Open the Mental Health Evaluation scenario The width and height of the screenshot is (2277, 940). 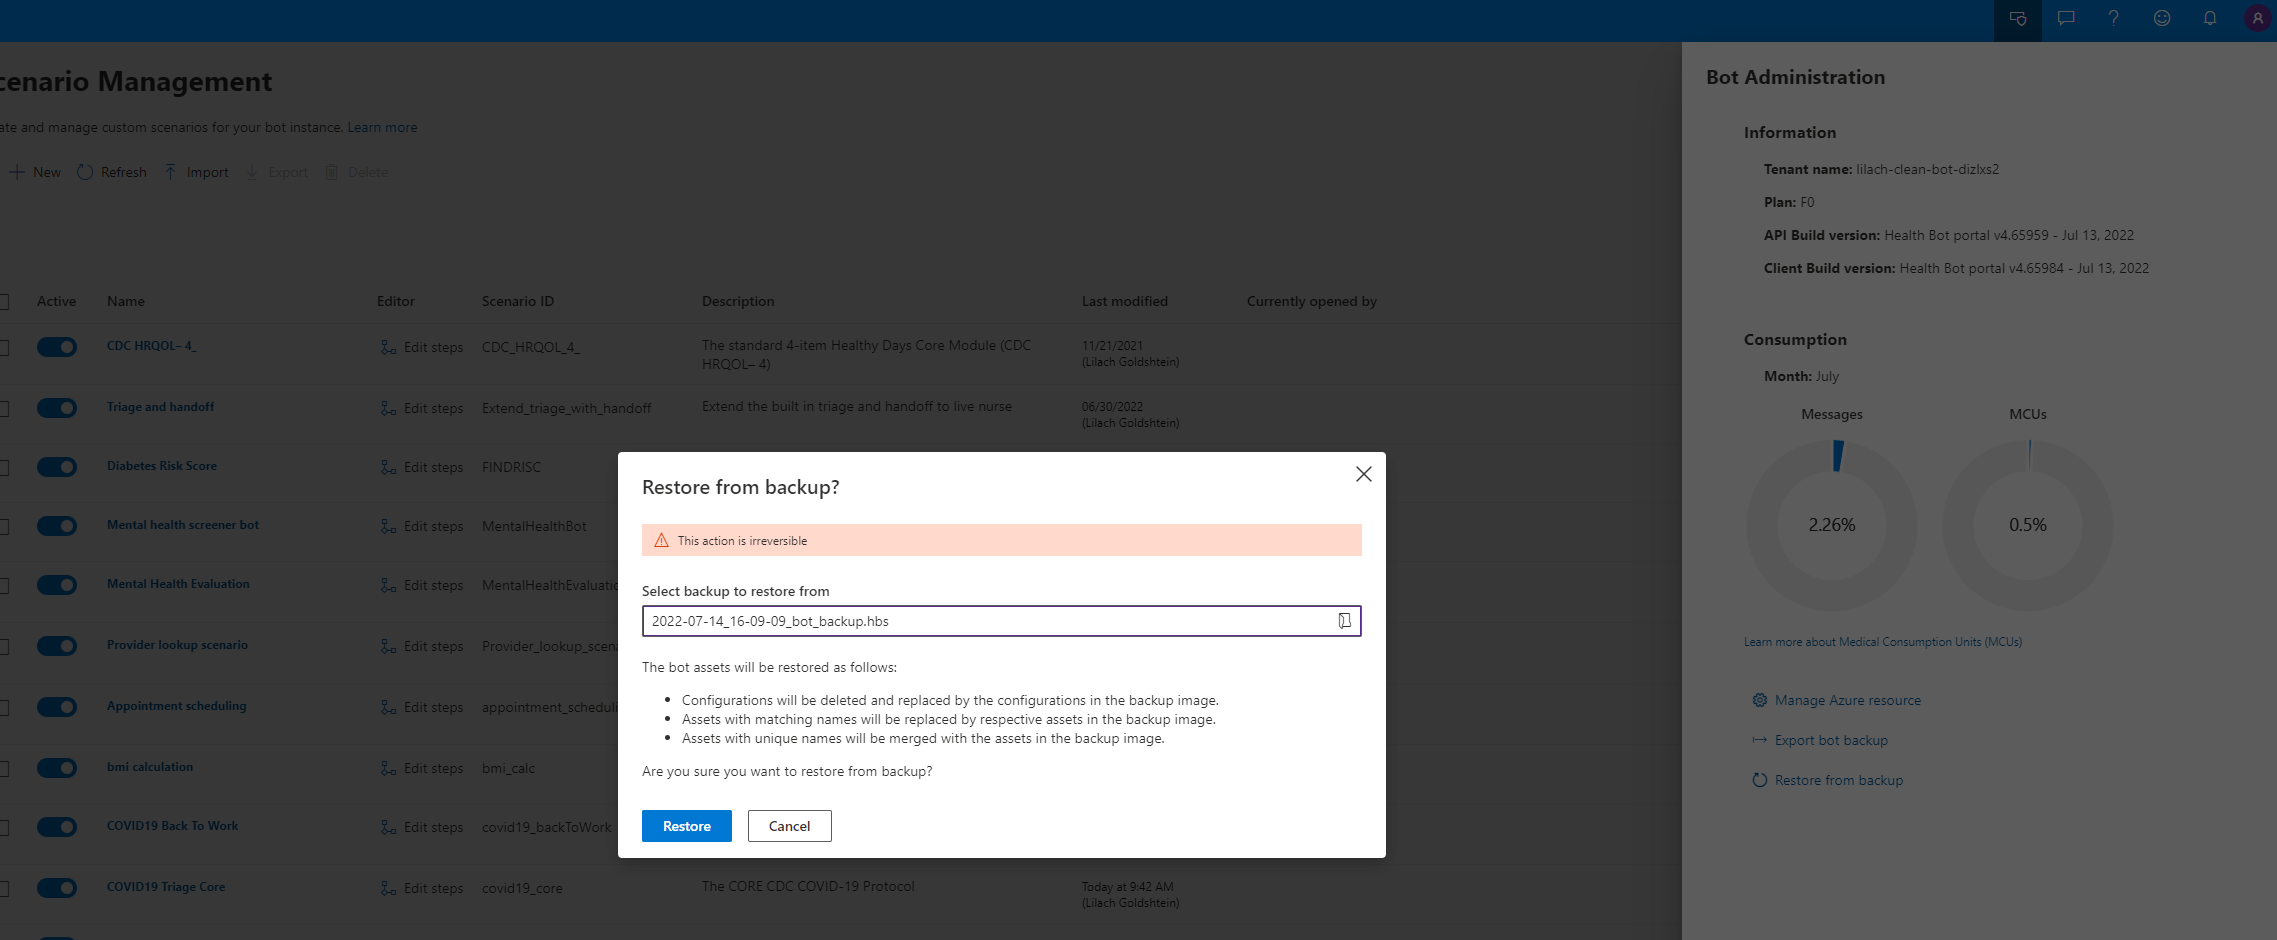178,584
